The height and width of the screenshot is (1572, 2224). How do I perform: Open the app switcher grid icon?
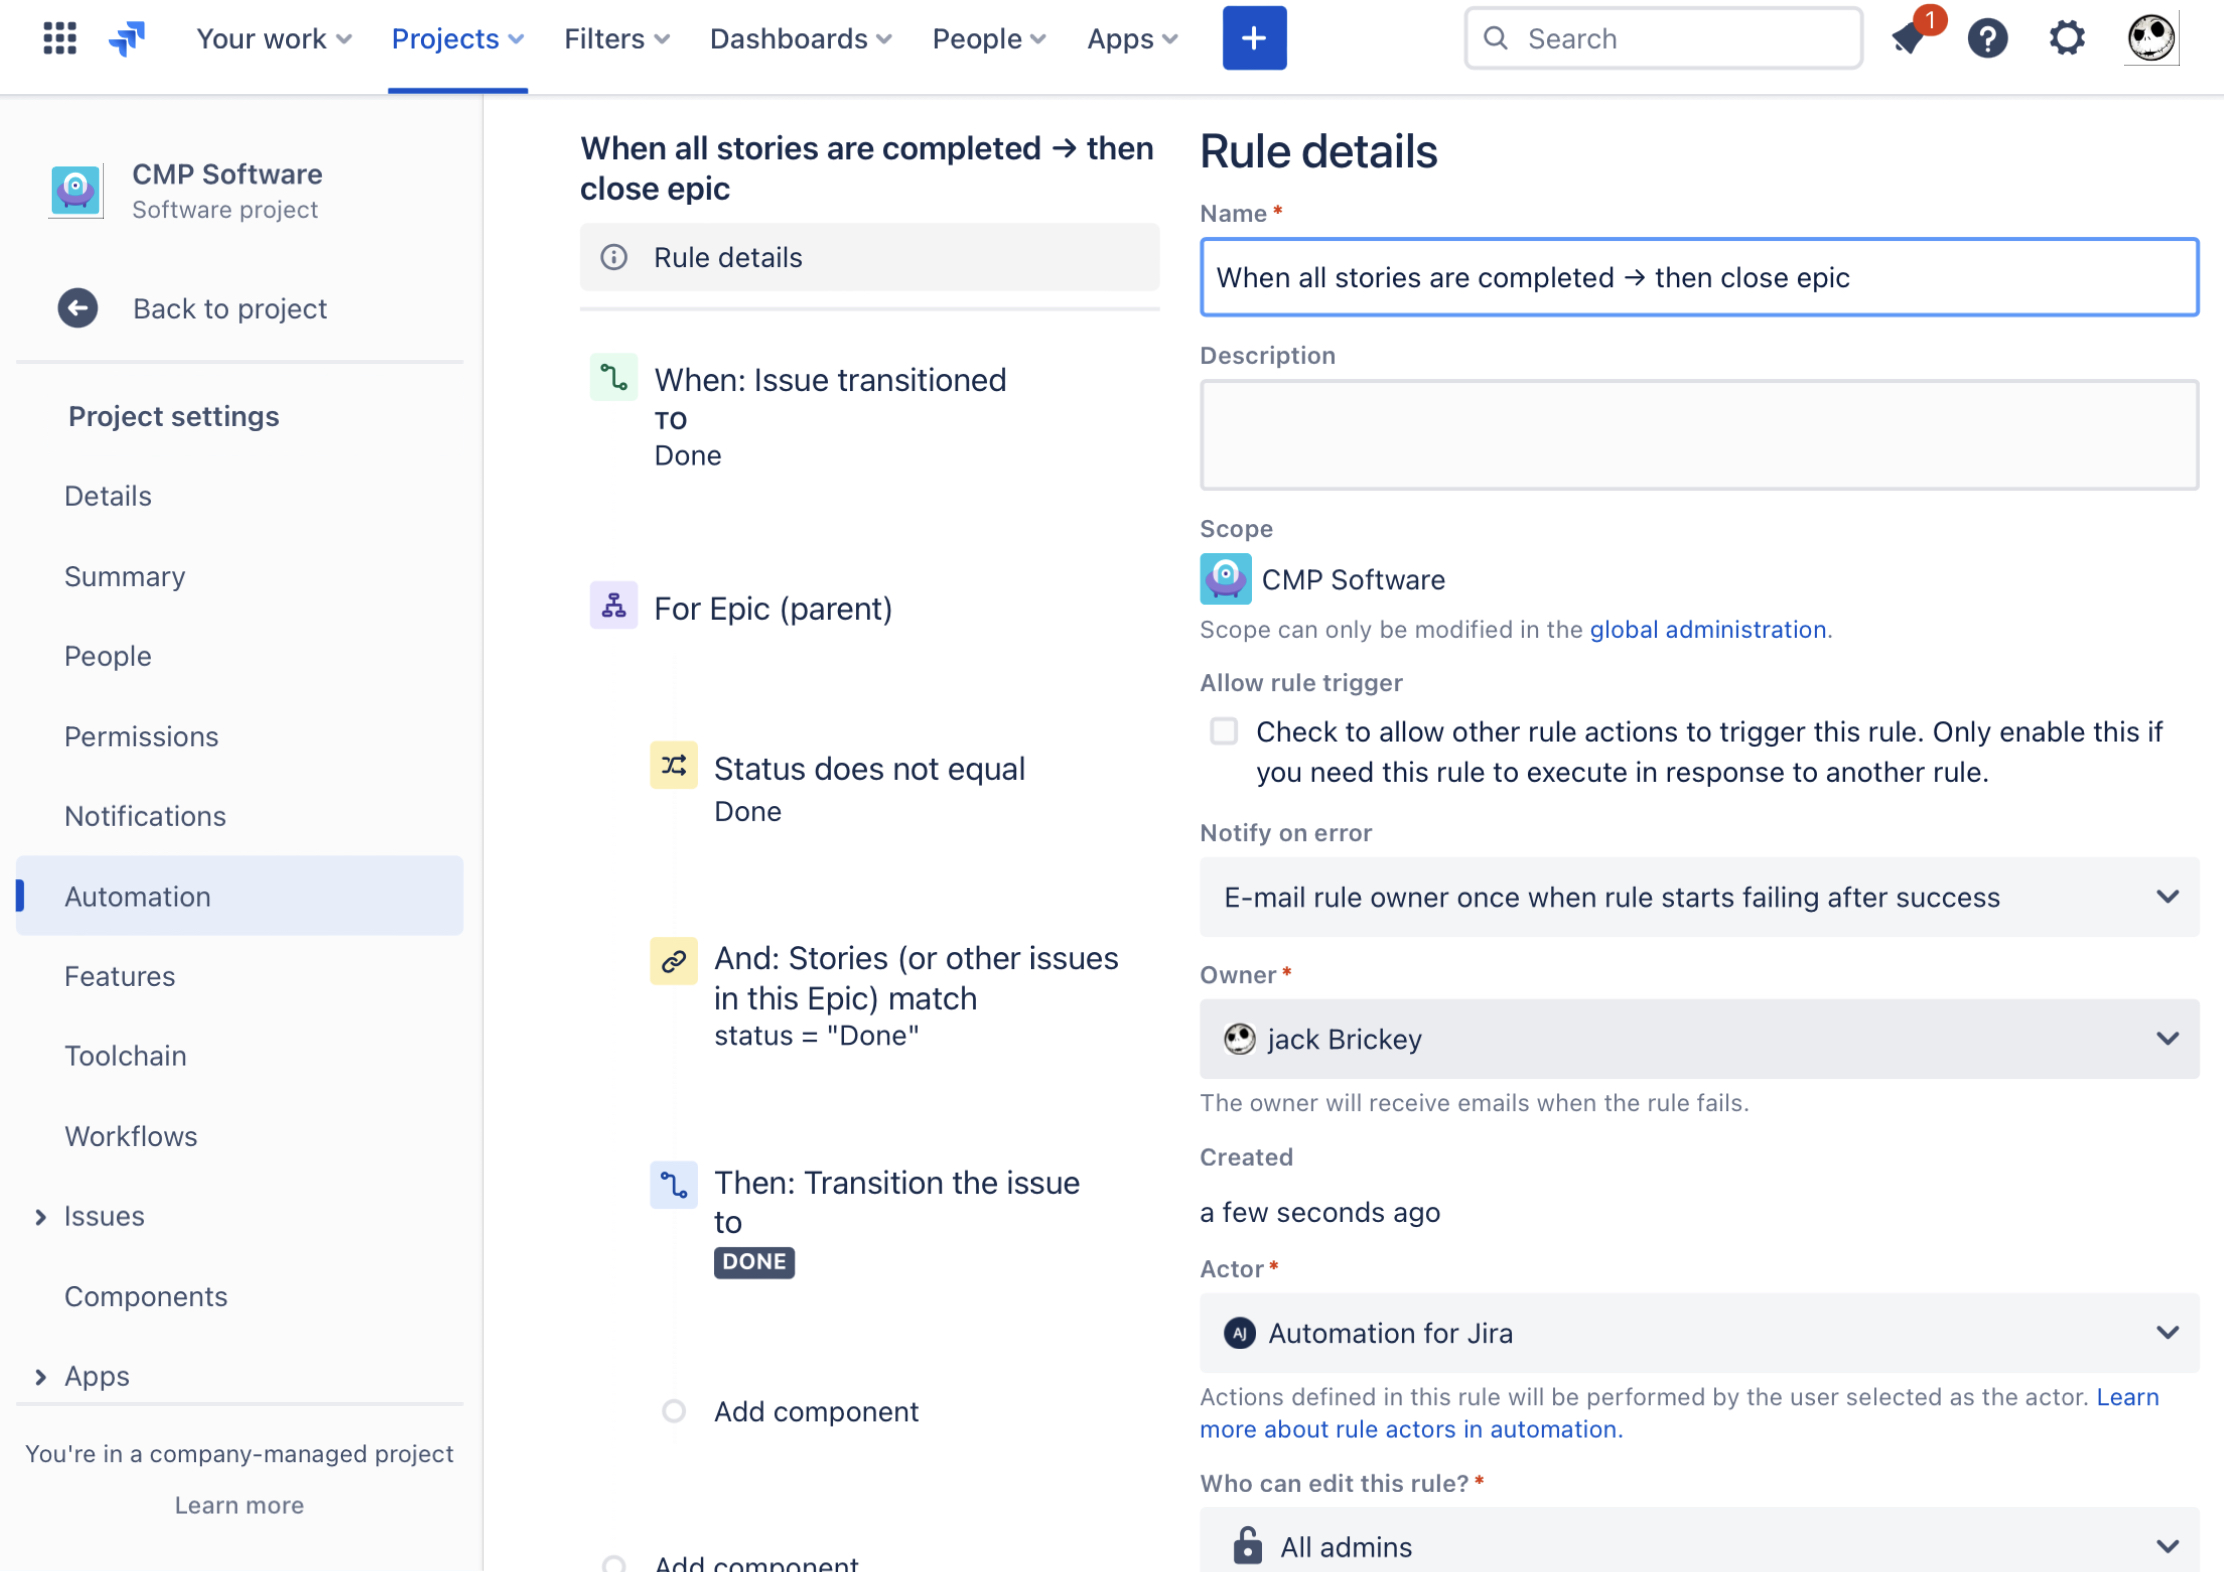pos(60,38)
